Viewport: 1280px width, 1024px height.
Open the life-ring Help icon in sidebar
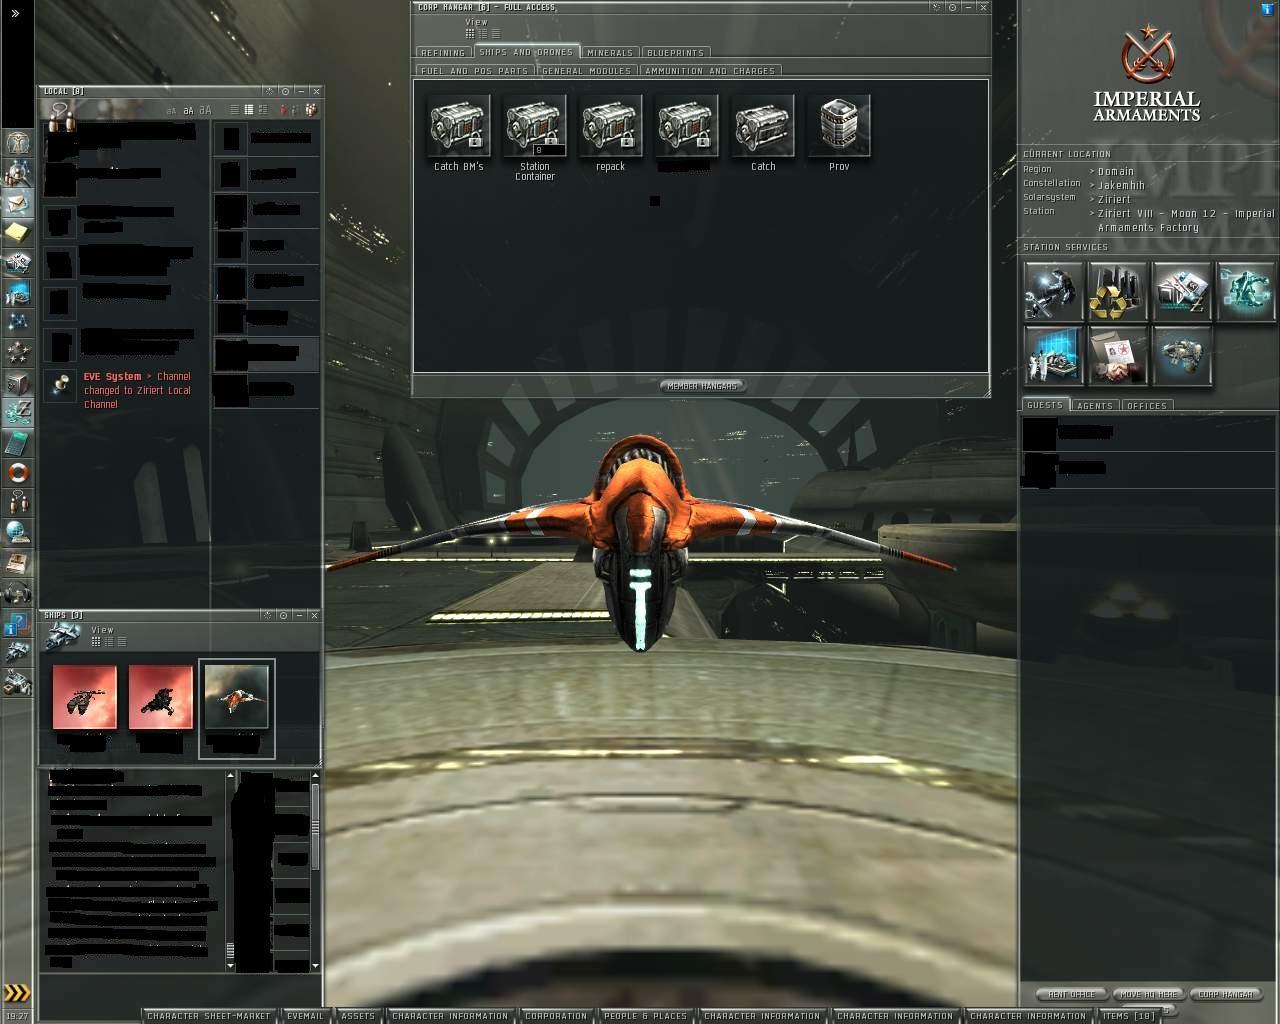[x=18, y=473]
